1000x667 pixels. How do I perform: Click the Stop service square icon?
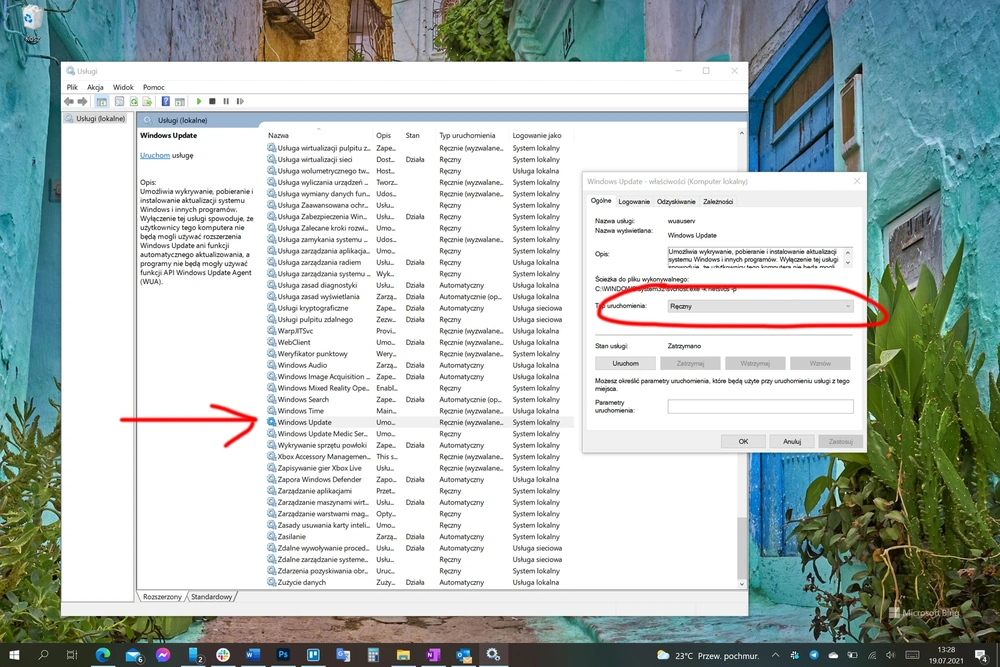pos(212,101)
